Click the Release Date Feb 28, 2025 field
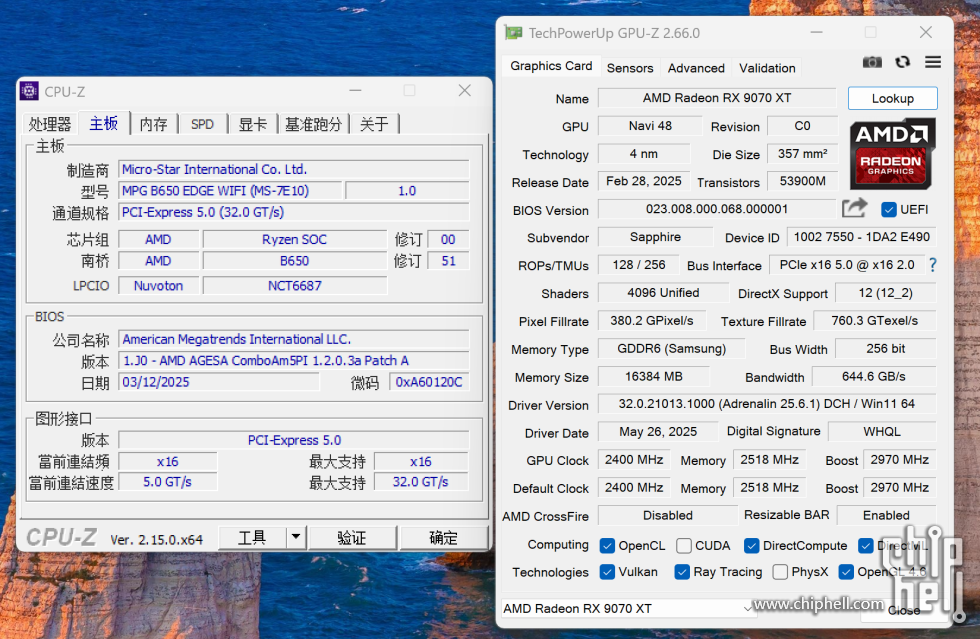 pyautogui.click(x=644, y=181)
